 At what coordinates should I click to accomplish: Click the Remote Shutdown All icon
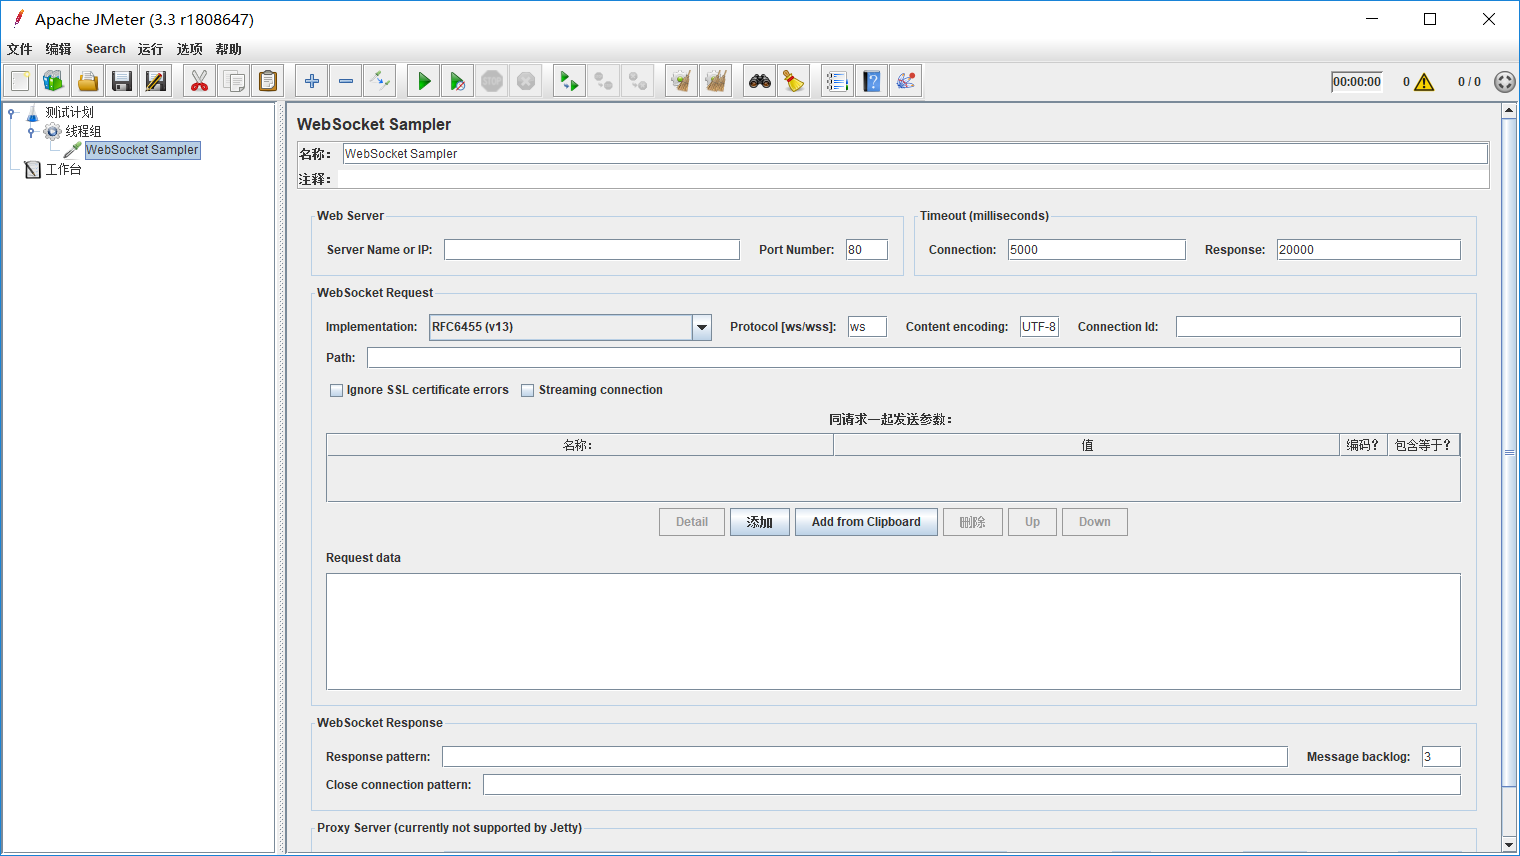638,81
